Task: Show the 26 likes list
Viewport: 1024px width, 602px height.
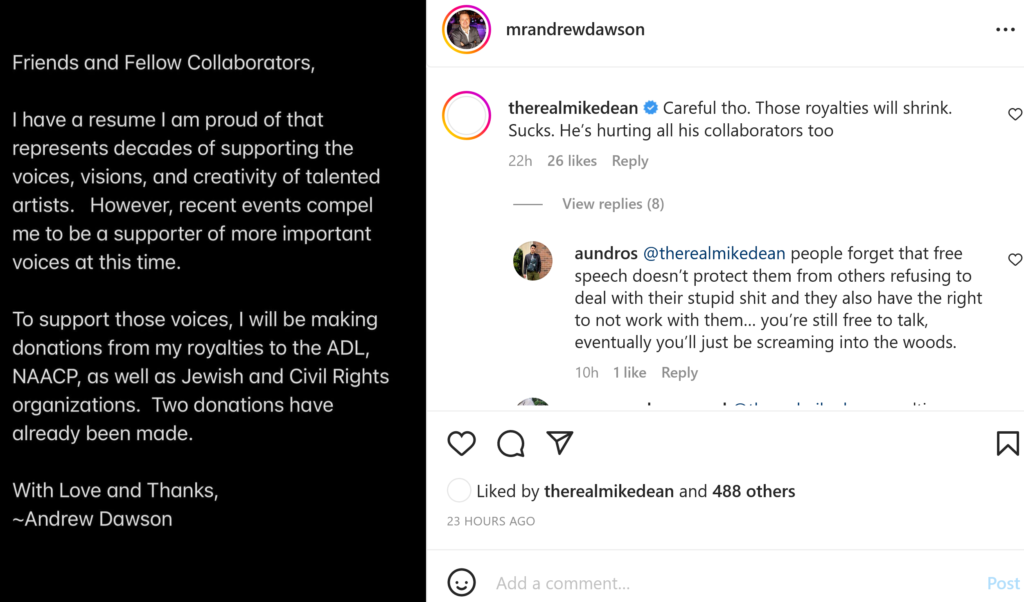Action: (x=572, y=161)
